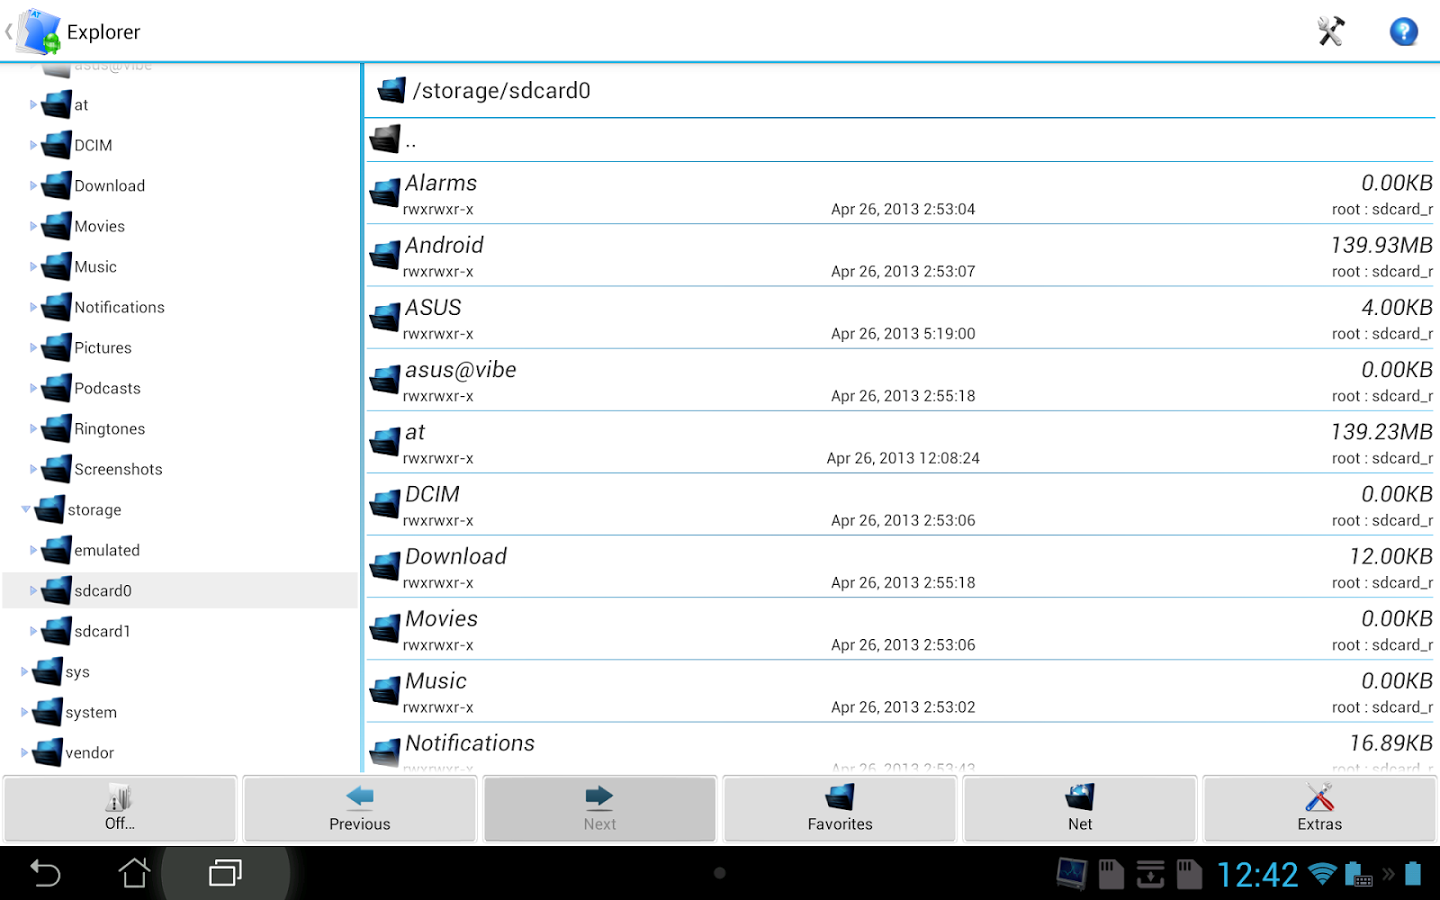Screen dimensions: 1440x900
Task: Tap the Explorer app logo icon
Action: 39,31
